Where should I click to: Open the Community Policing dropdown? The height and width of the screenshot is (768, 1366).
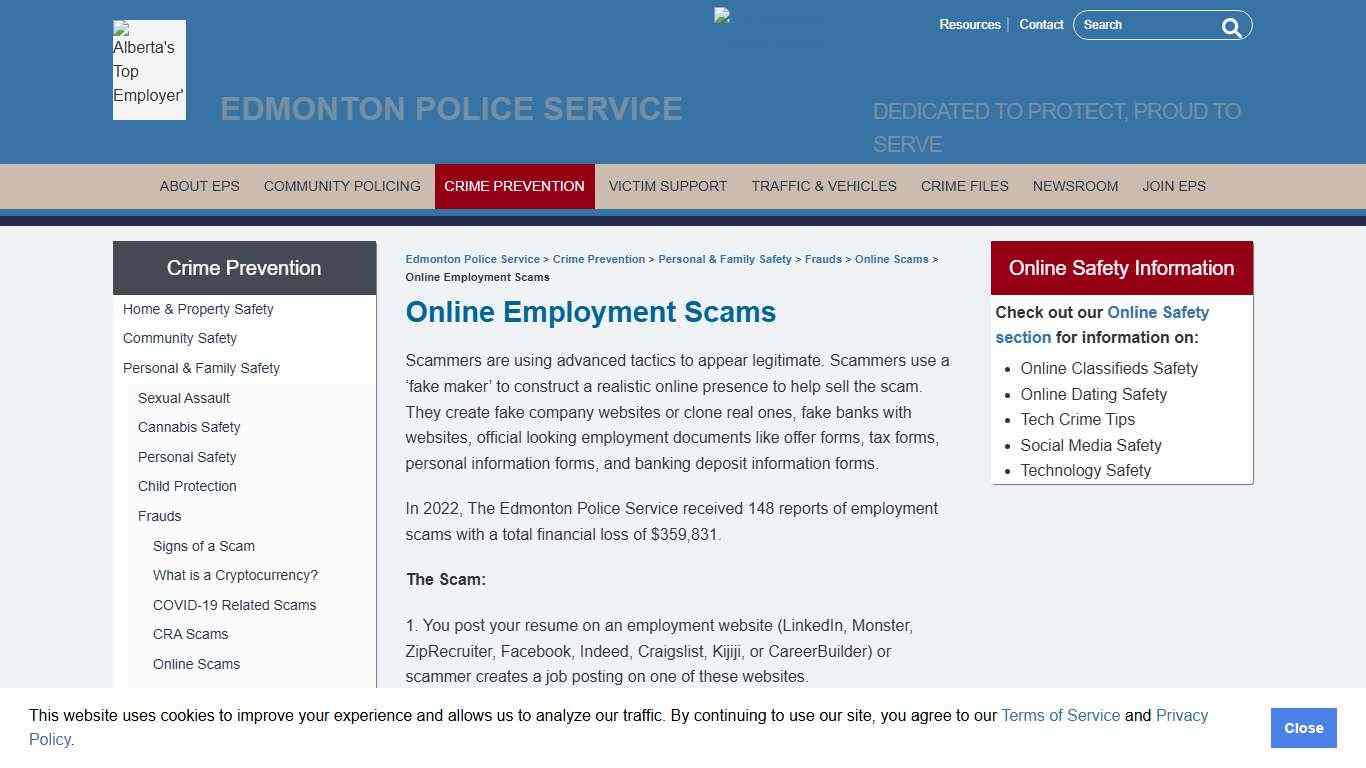[341, 186]
